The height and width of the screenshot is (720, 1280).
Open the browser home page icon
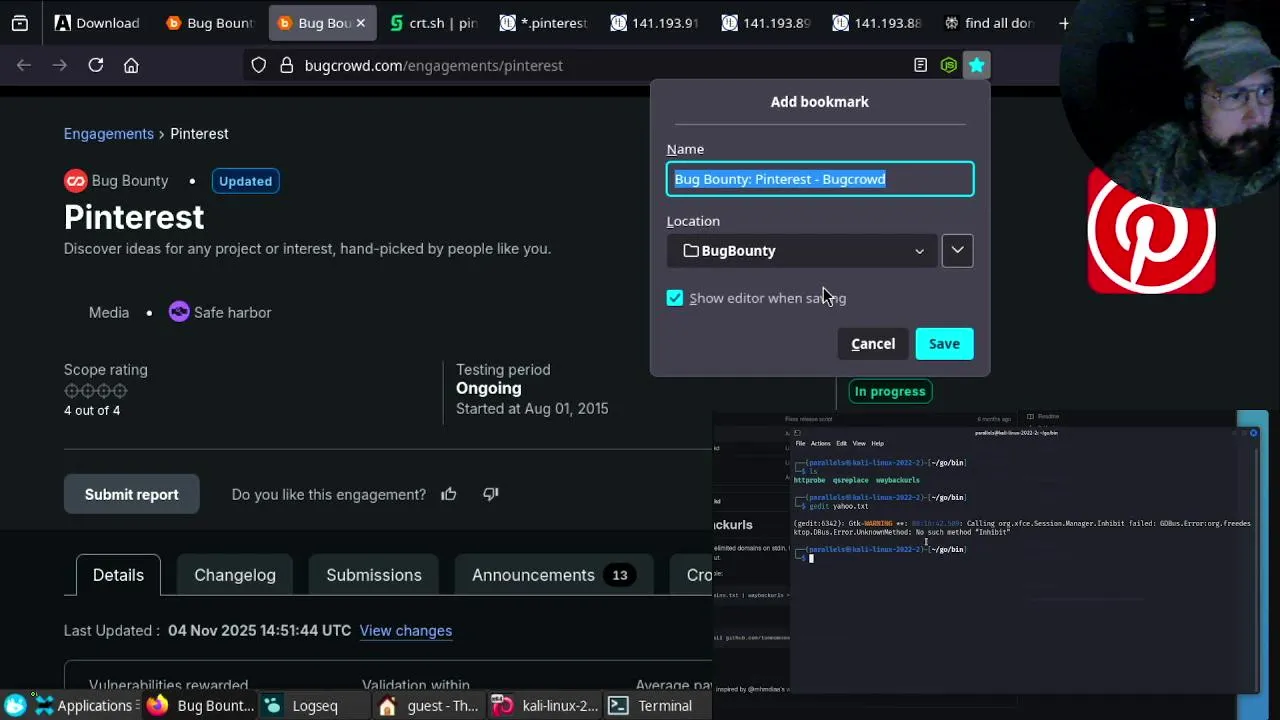tap(131, 65)
